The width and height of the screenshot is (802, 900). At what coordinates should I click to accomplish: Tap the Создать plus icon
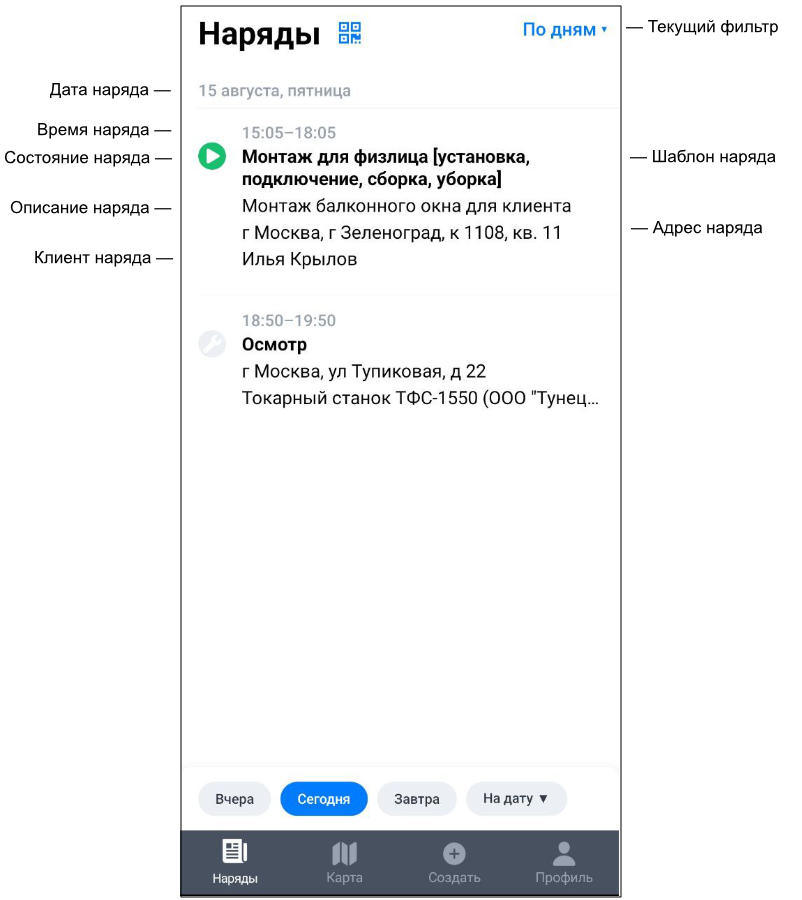pyautogui.click(x=454, y=854)
